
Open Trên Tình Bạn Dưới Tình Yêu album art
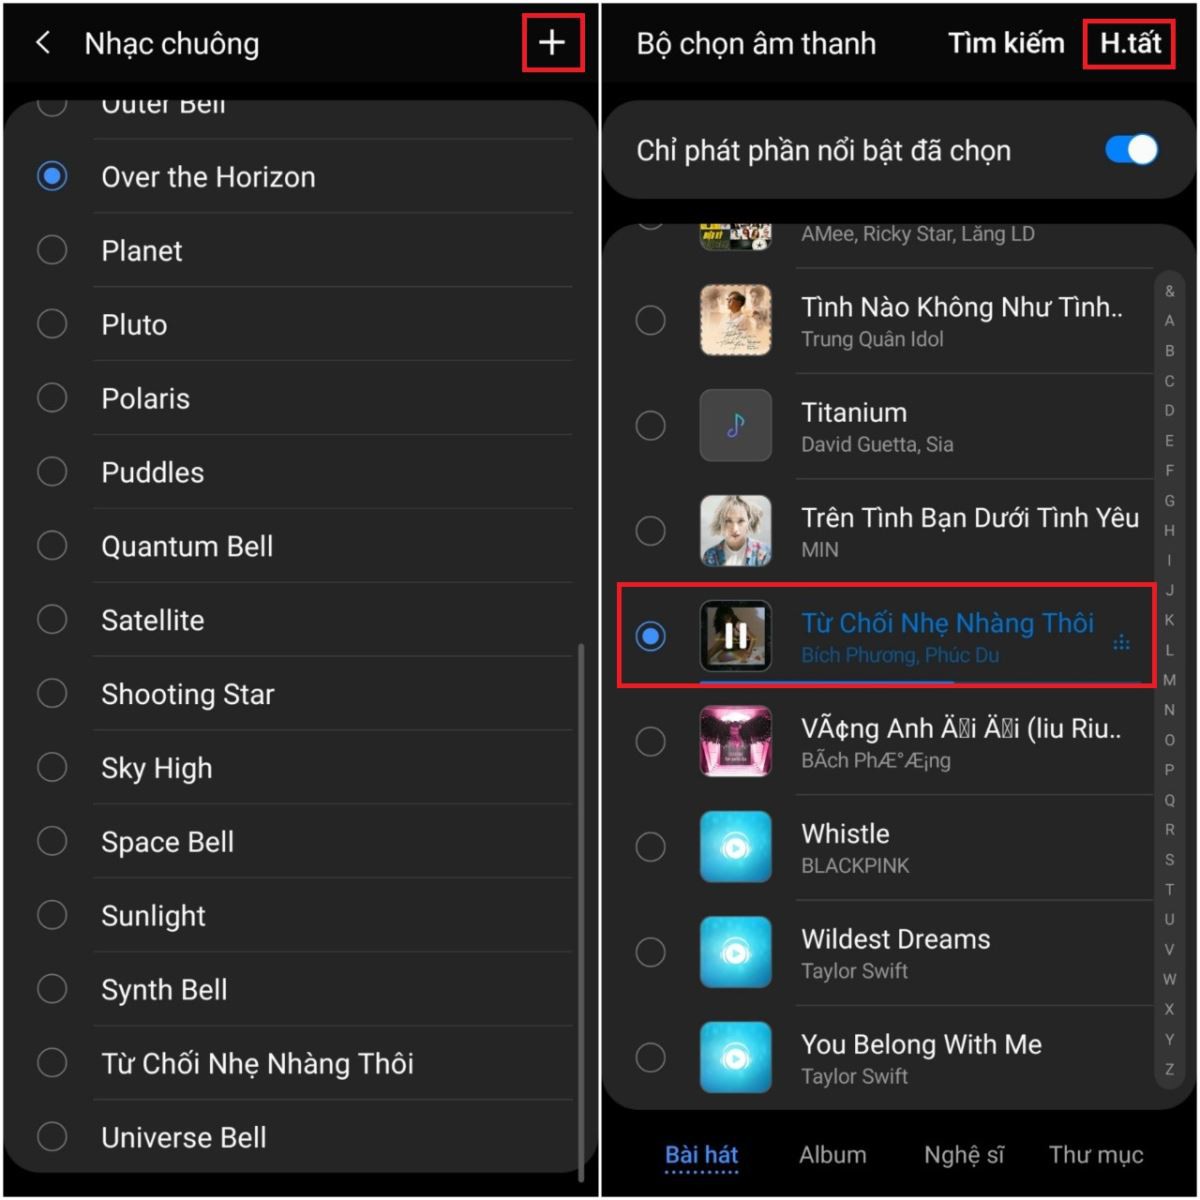pos(736,531)
